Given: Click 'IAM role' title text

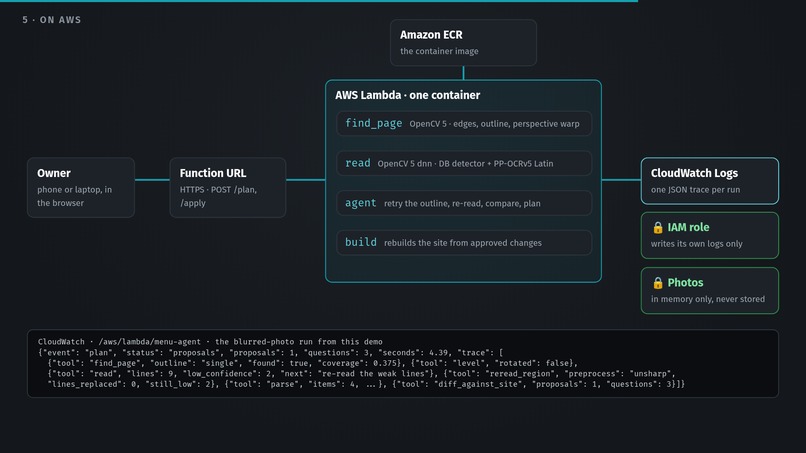Looking at the screenshot, I should 688,227.
